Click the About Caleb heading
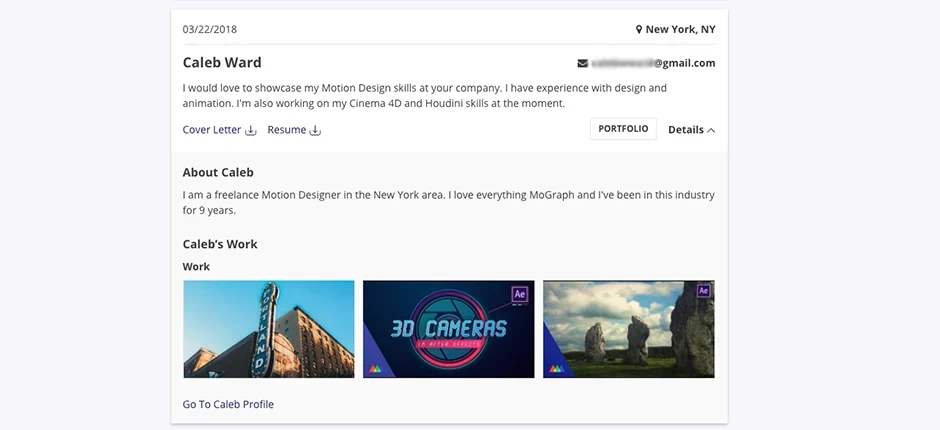This screenshot has width=940, height=430. [x=218, y=173]
